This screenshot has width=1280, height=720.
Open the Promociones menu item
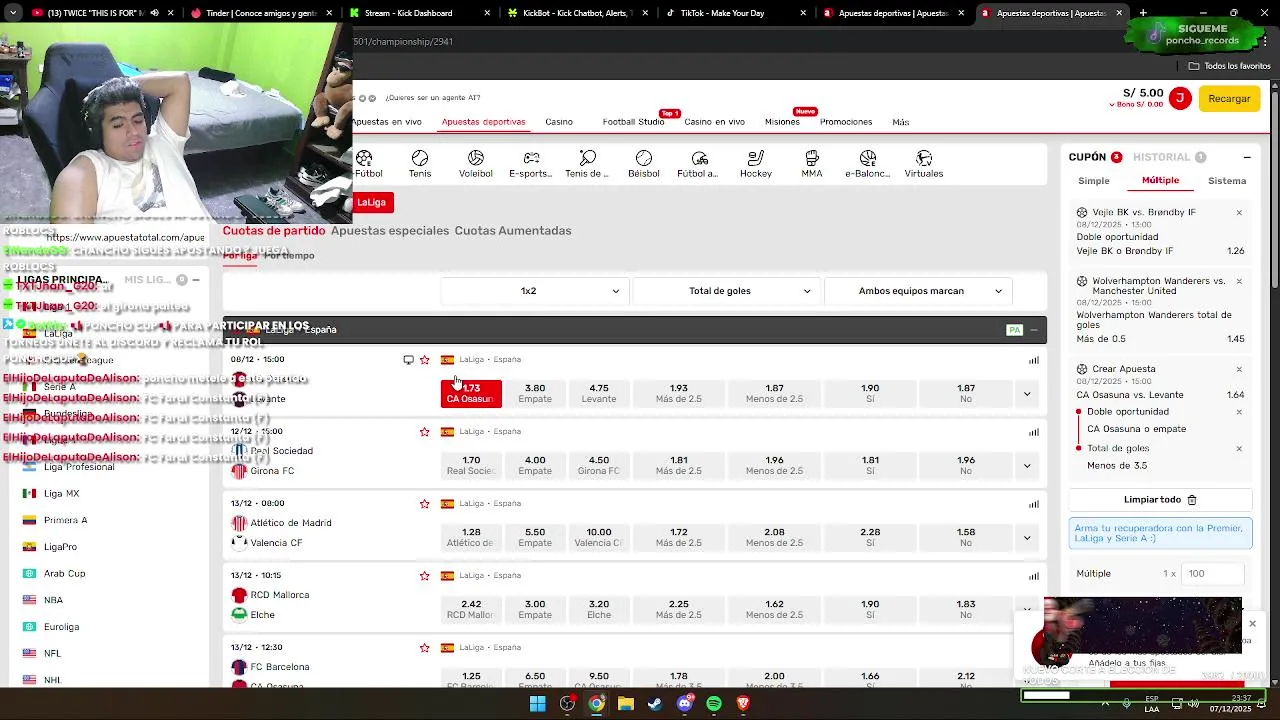pyautogui.click(x=846, y=122)
